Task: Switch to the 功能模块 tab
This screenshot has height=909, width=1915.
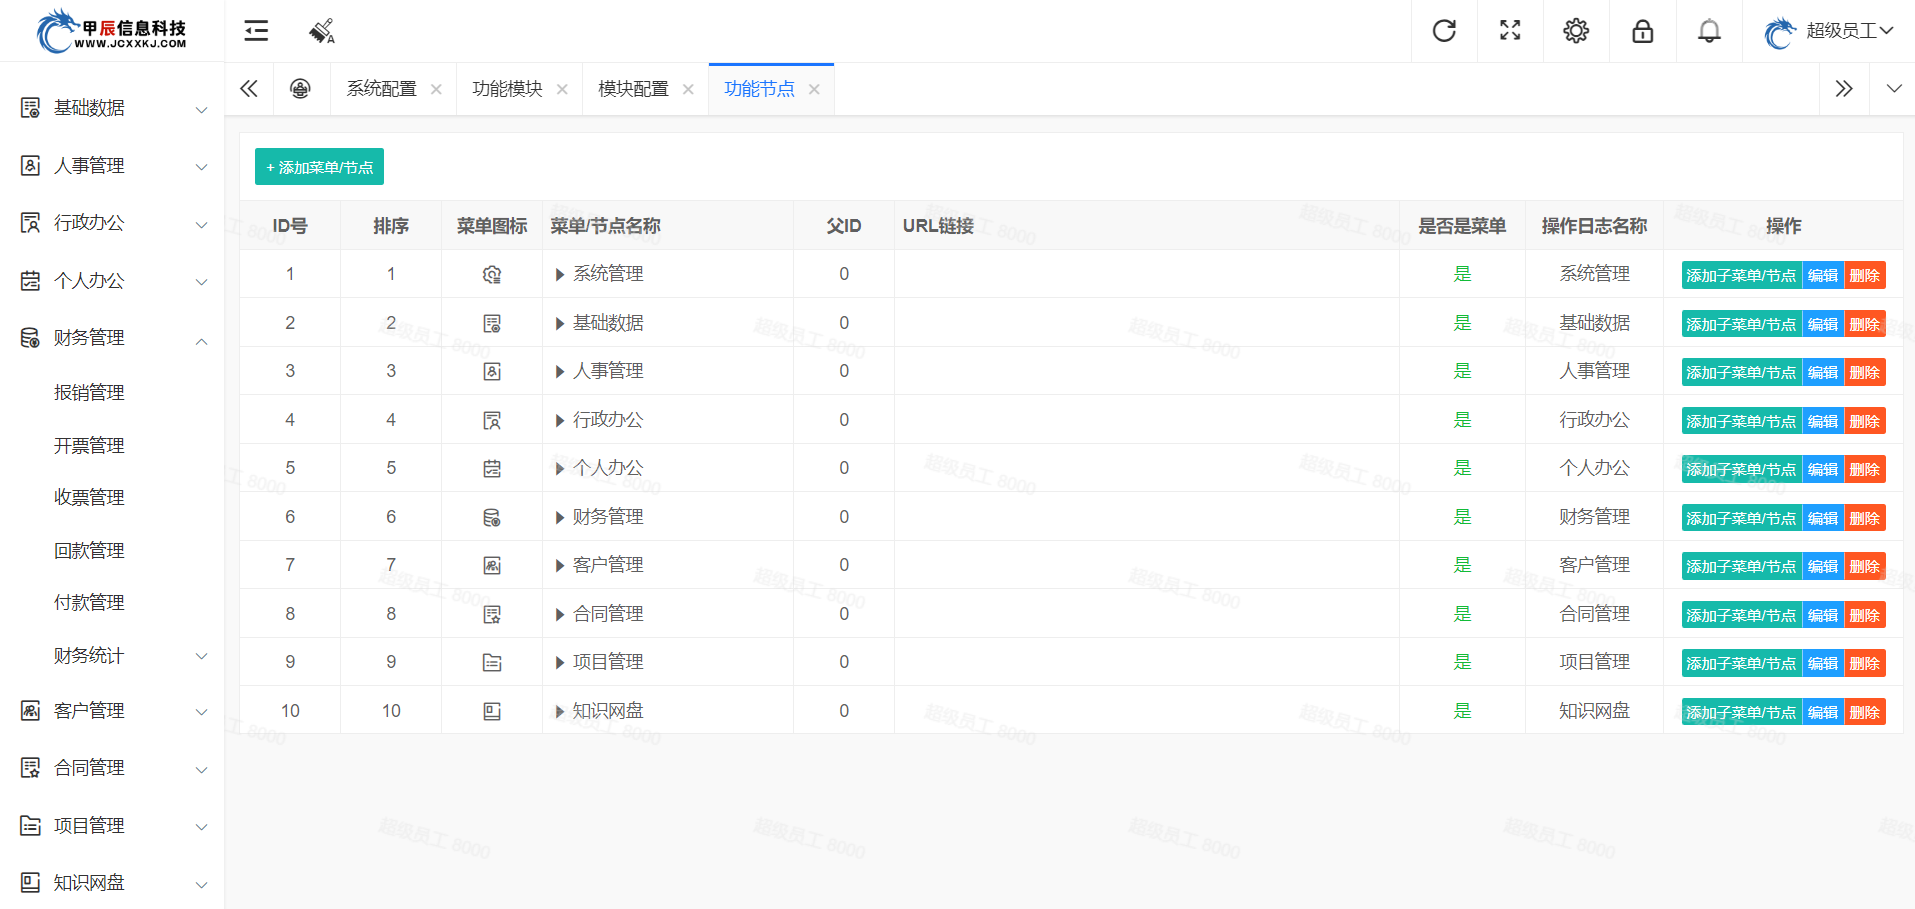Action: pyautogui.click(x=507, y=89)
